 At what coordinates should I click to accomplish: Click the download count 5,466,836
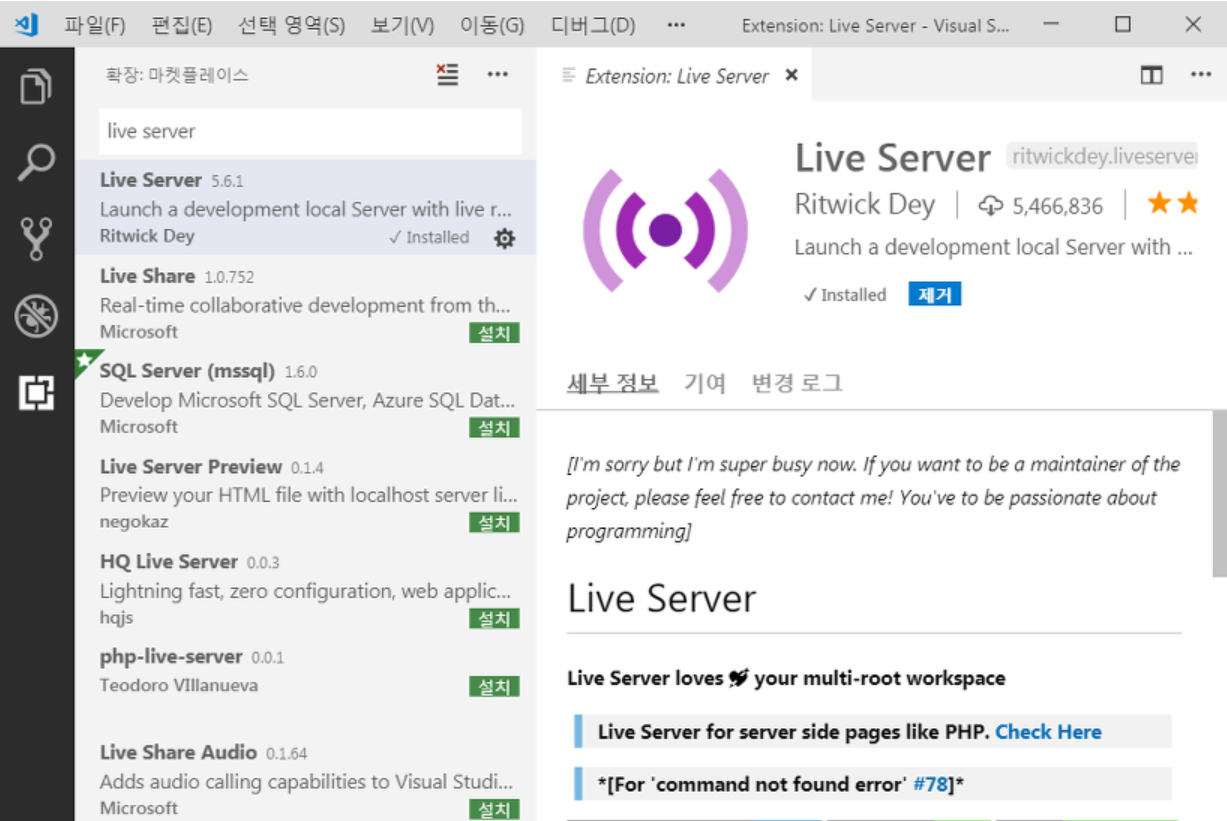[x=1040, y=206]
